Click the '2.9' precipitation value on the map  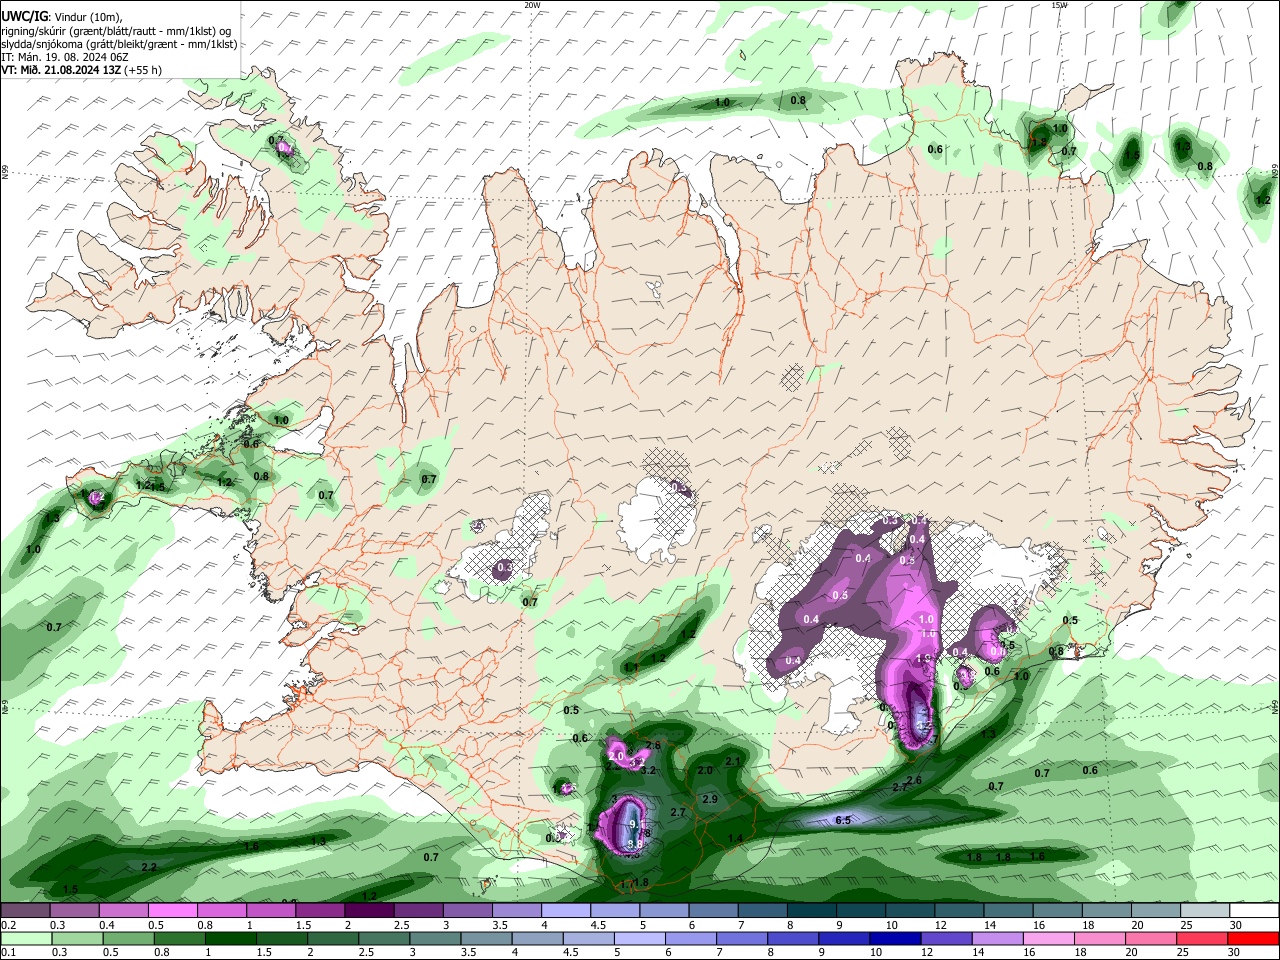point(710,799)
